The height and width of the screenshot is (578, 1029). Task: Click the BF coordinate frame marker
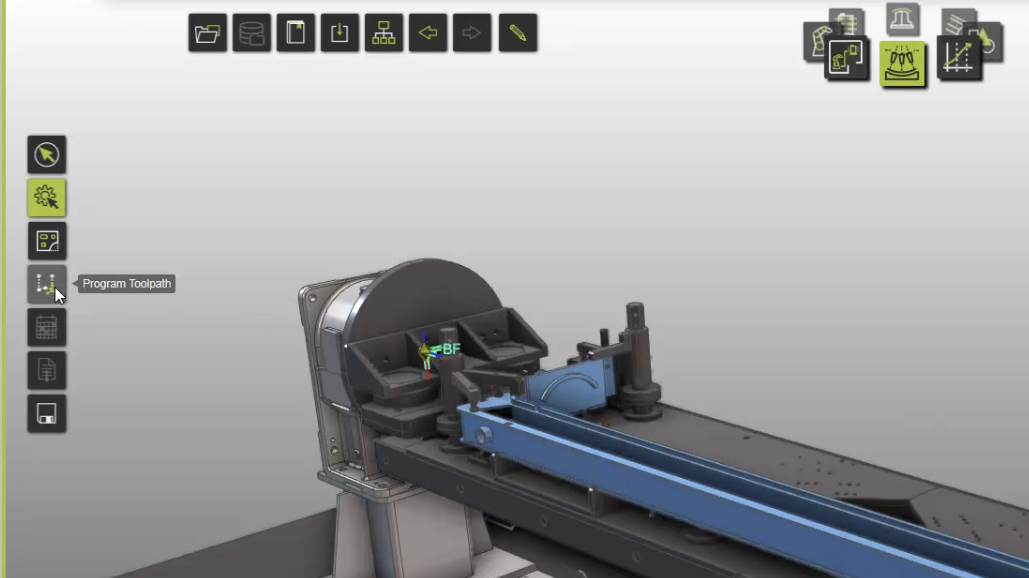[x=427, y=351]
